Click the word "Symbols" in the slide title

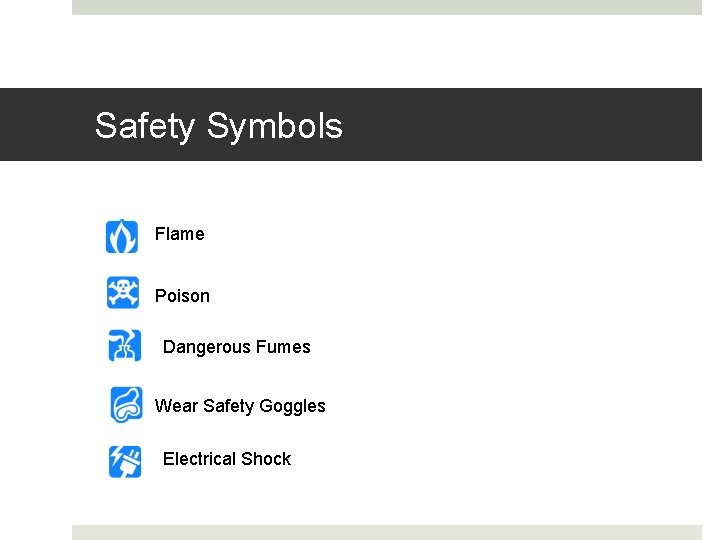click(275, 126)
